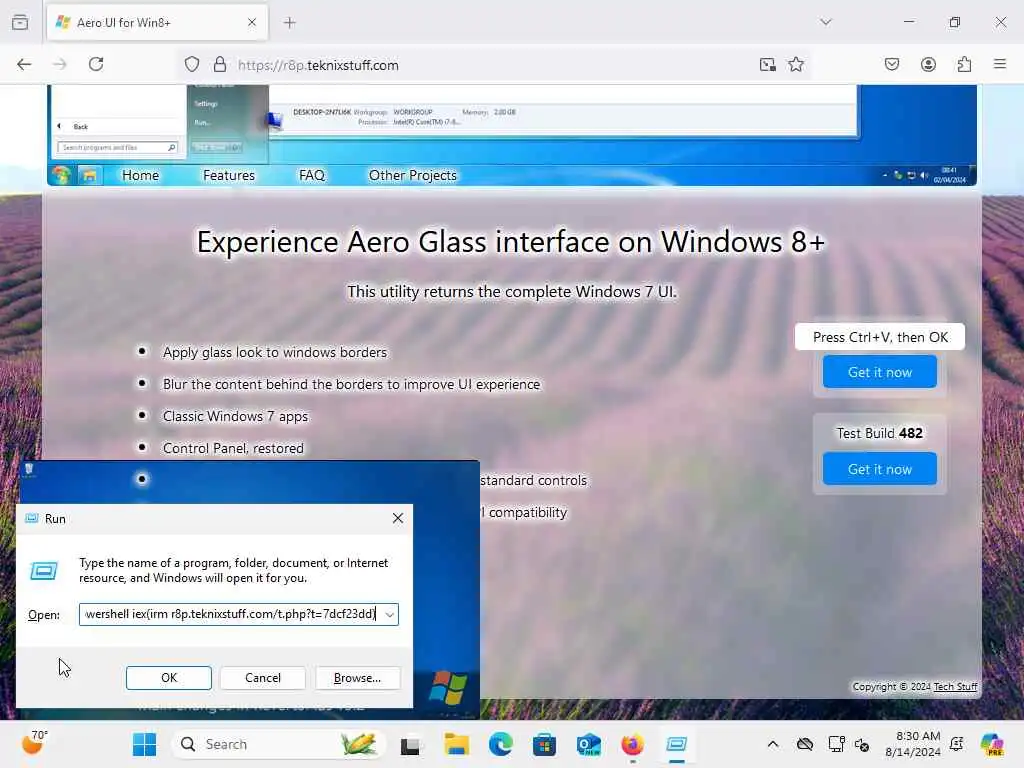Open Outlook from taskbar
Image resolution: width=1024 pixels, height=768 pixels.
click(588, 744)
